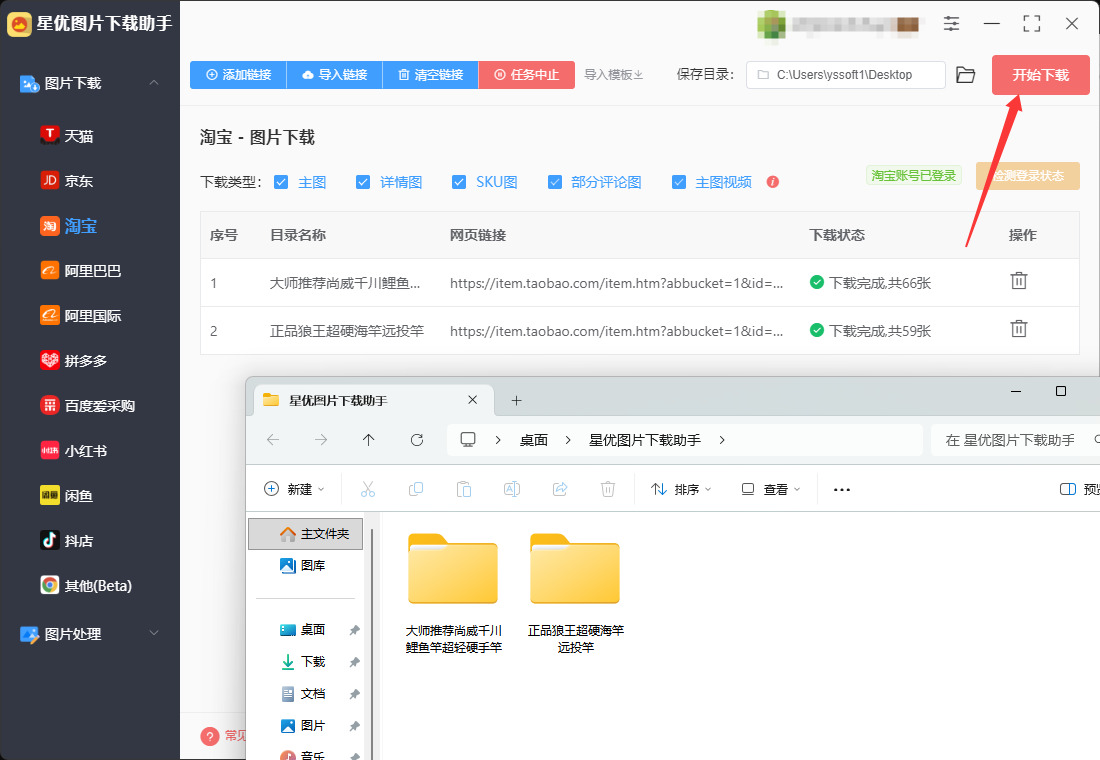
Task: Open the 排序 sort dropdown in Explorer
Action: [681, 489]
